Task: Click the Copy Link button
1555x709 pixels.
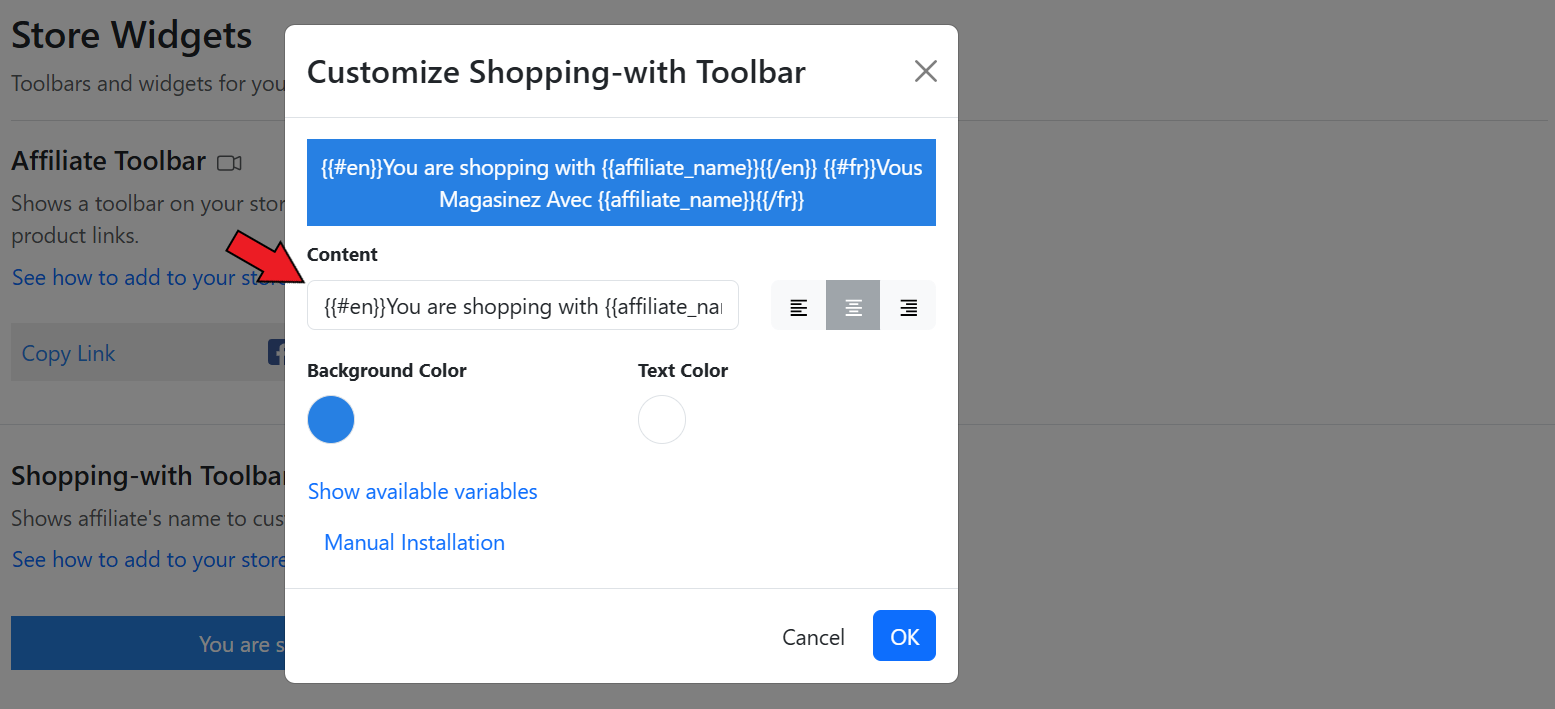Action: 69,354
